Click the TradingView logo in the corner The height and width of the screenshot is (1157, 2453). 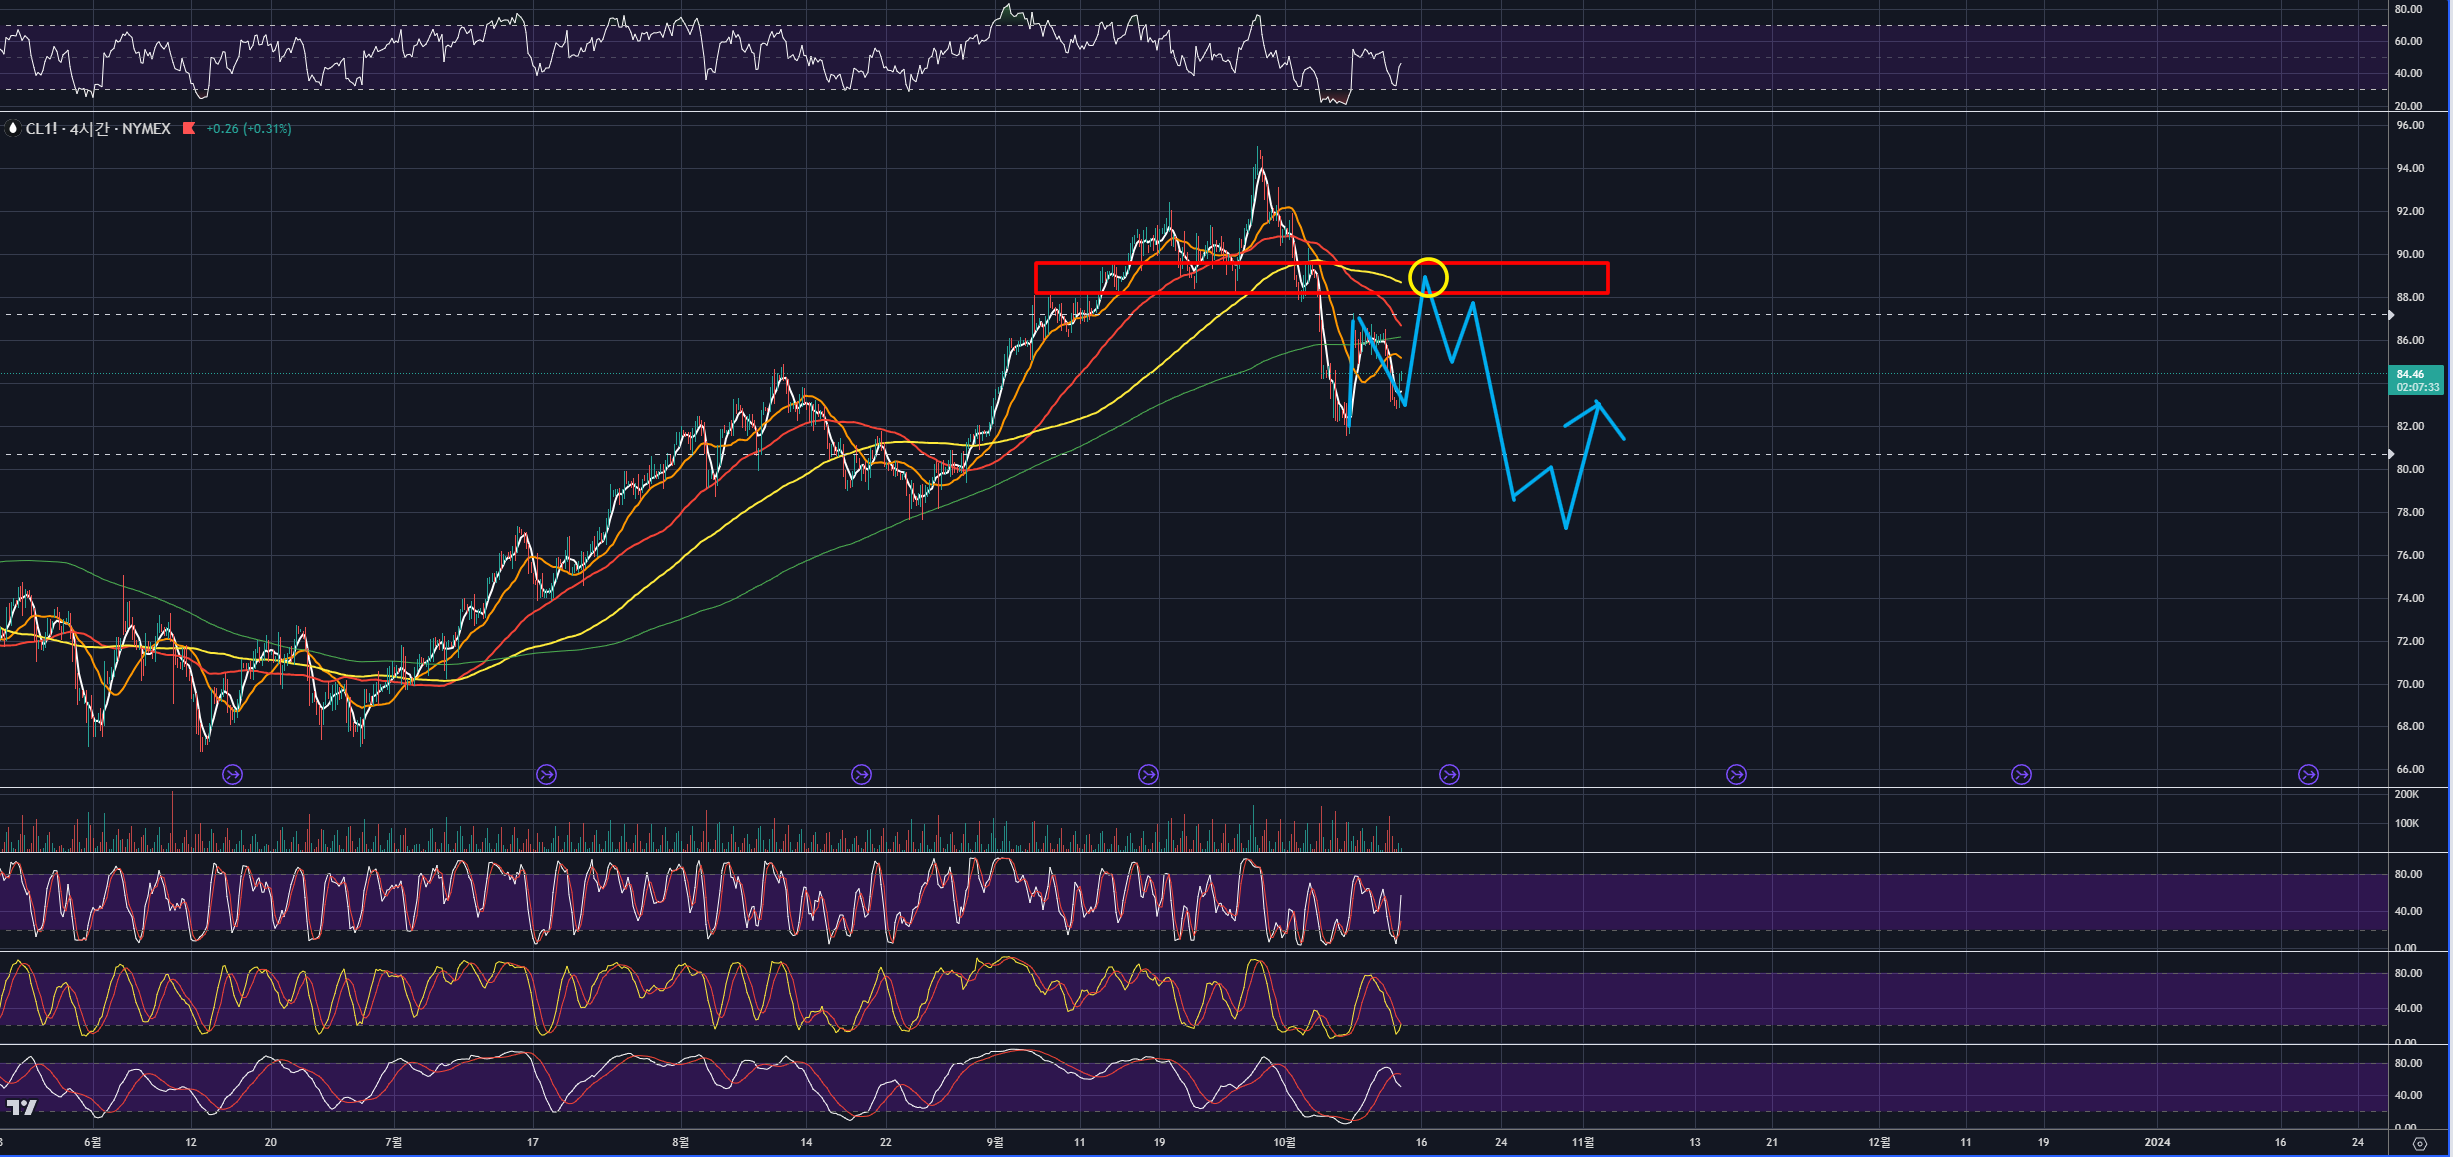[21, 1107]
